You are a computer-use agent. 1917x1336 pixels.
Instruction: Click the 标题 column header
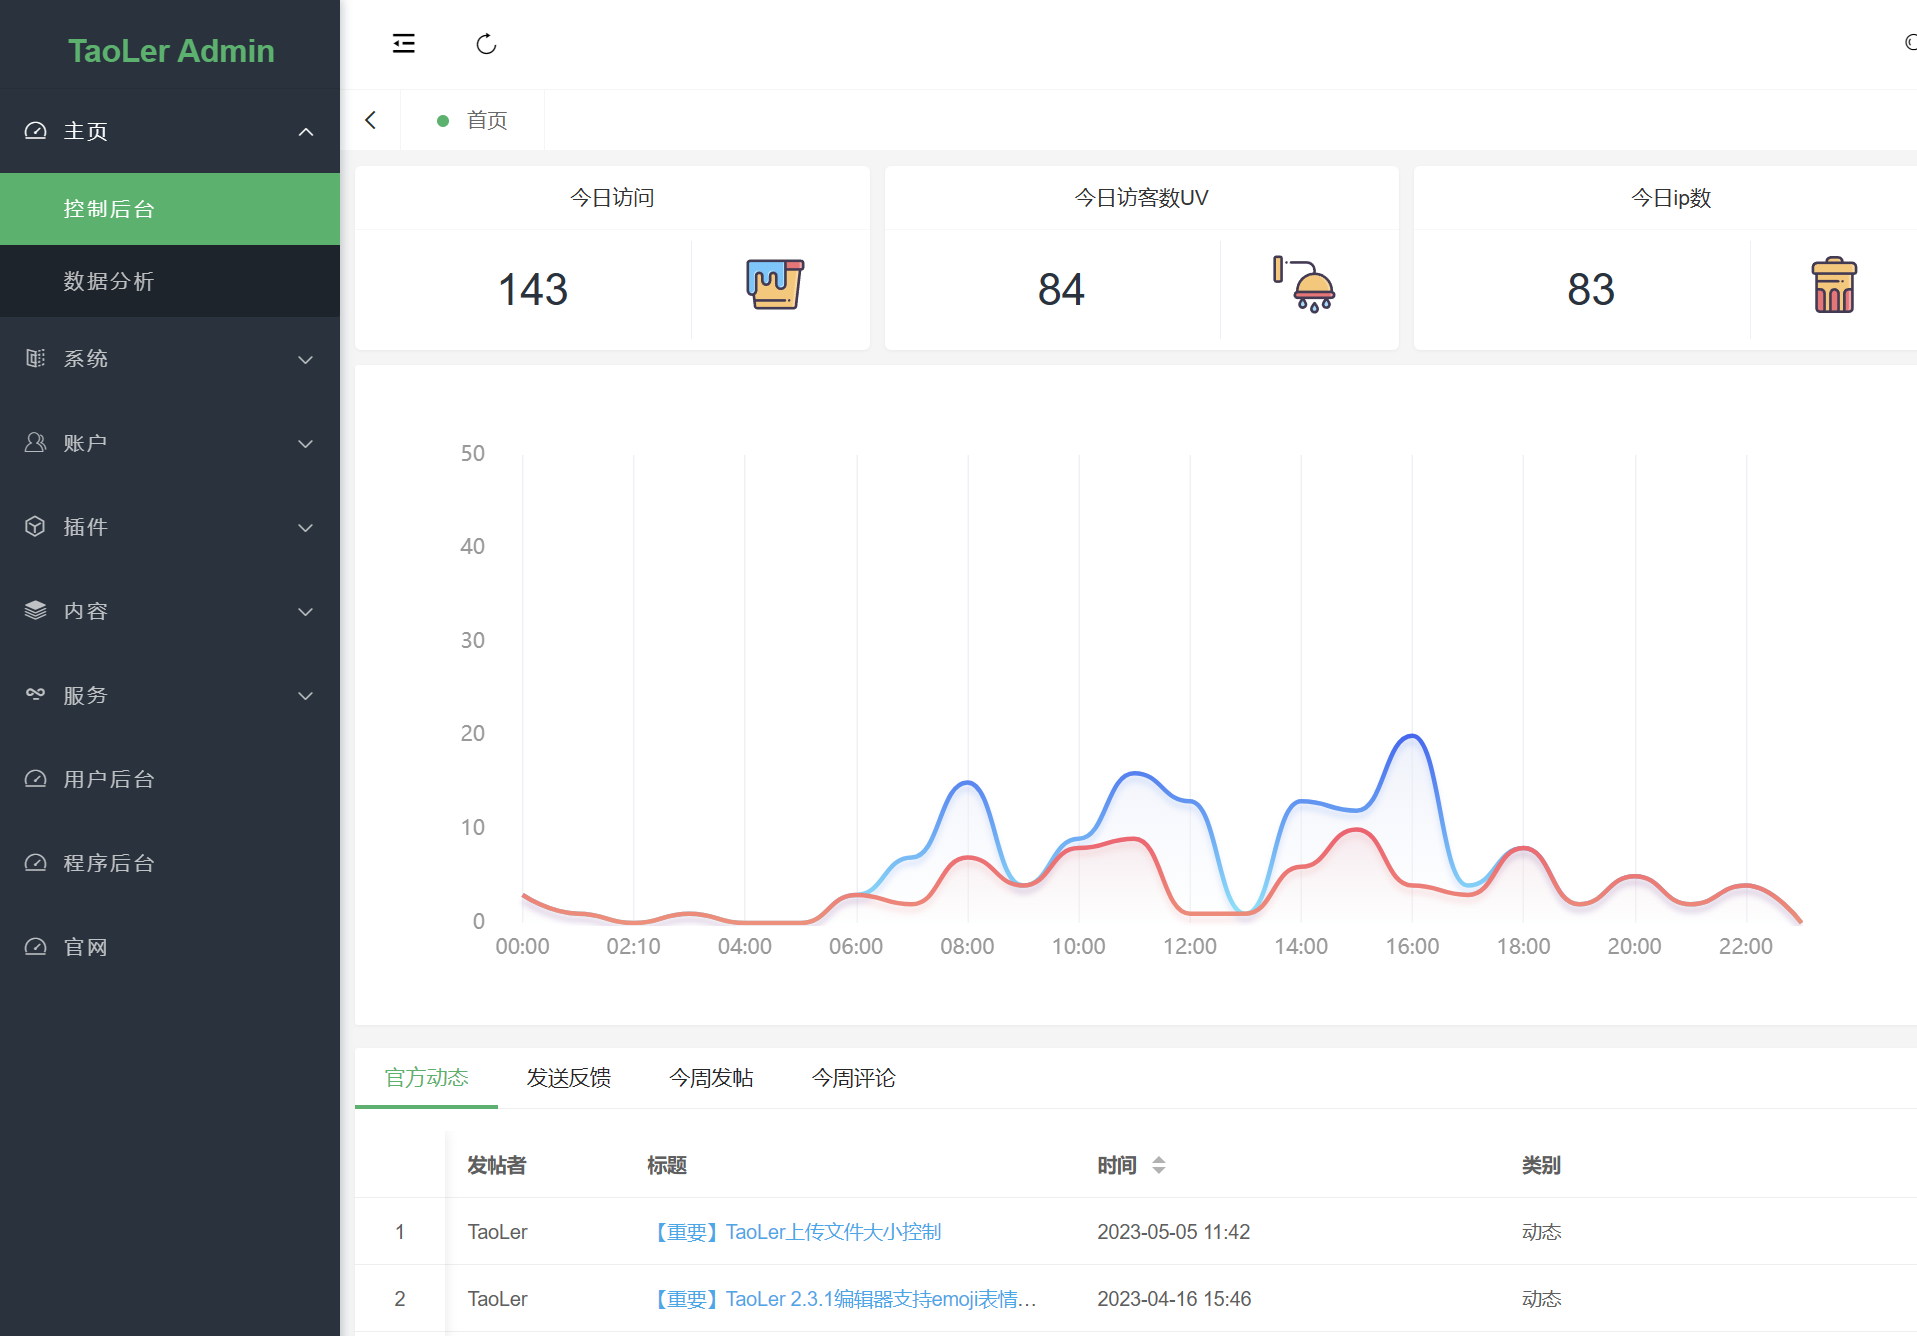[x=667, y=1165]
